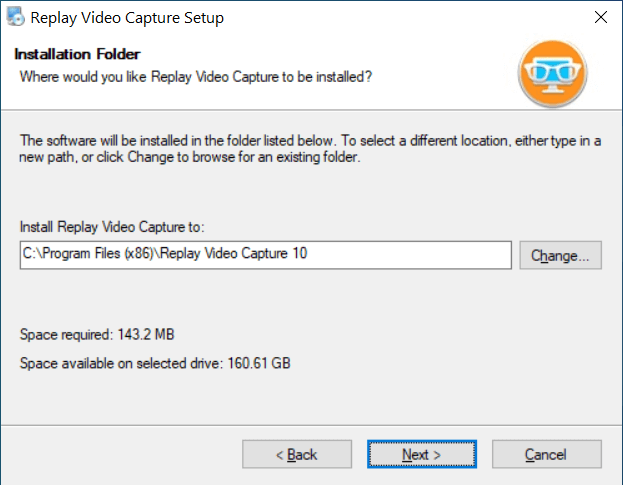This screenshot has height=485, width=623.
Task: Click the setup installer icon in title bar
Action: point(15,17)
